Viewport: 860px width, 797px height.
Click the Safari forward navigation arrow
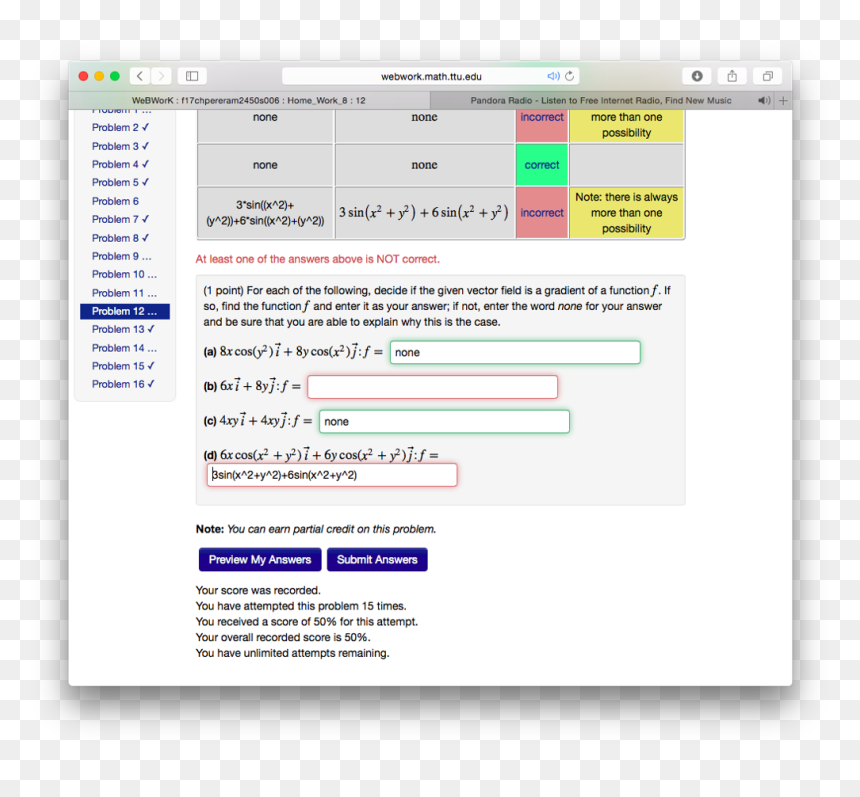161,76
